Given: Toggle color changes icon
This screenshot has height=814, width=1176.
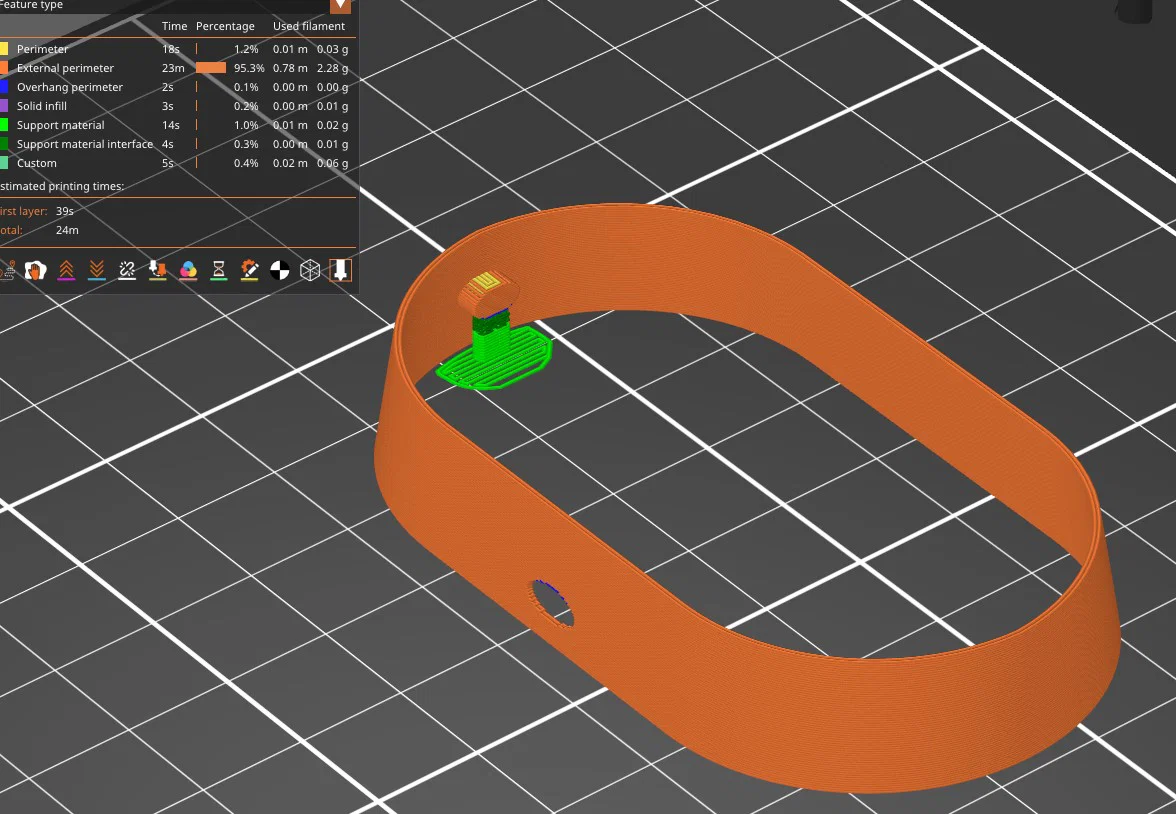Looking at the screenshot, I should [x=188, y=270].
